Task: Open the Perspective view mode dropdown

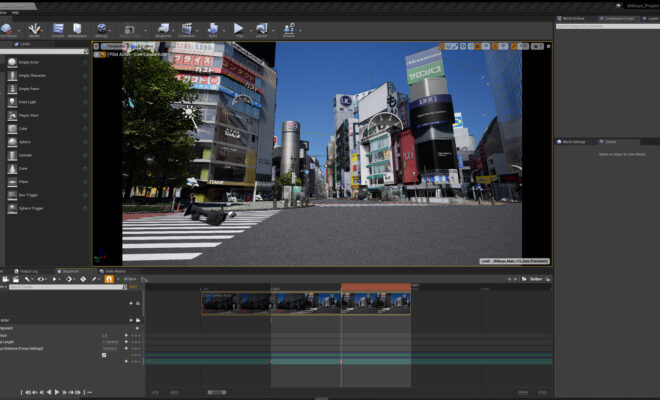Action: point(114,46)
